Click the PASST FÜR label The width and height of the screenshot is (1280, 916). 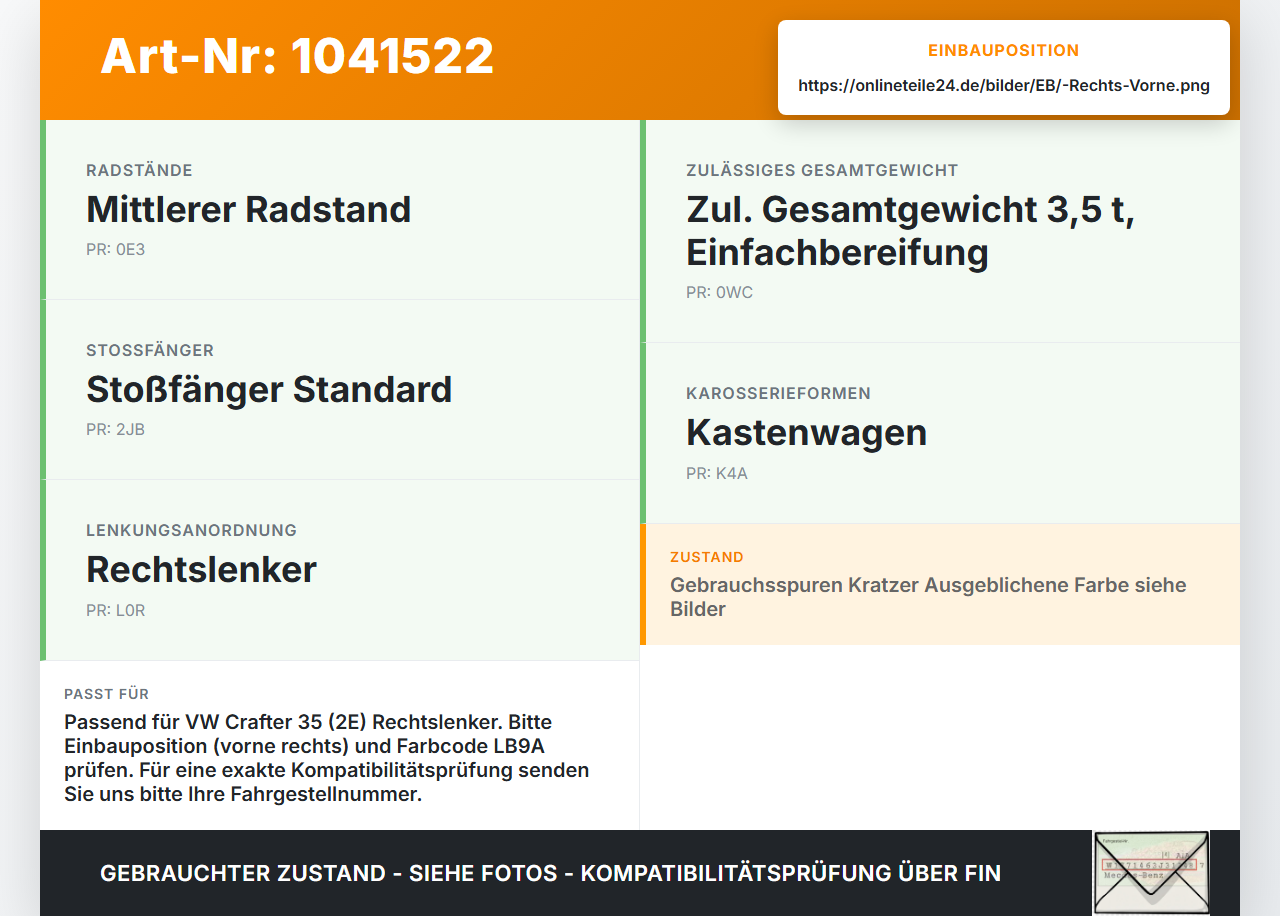point(107,694)
